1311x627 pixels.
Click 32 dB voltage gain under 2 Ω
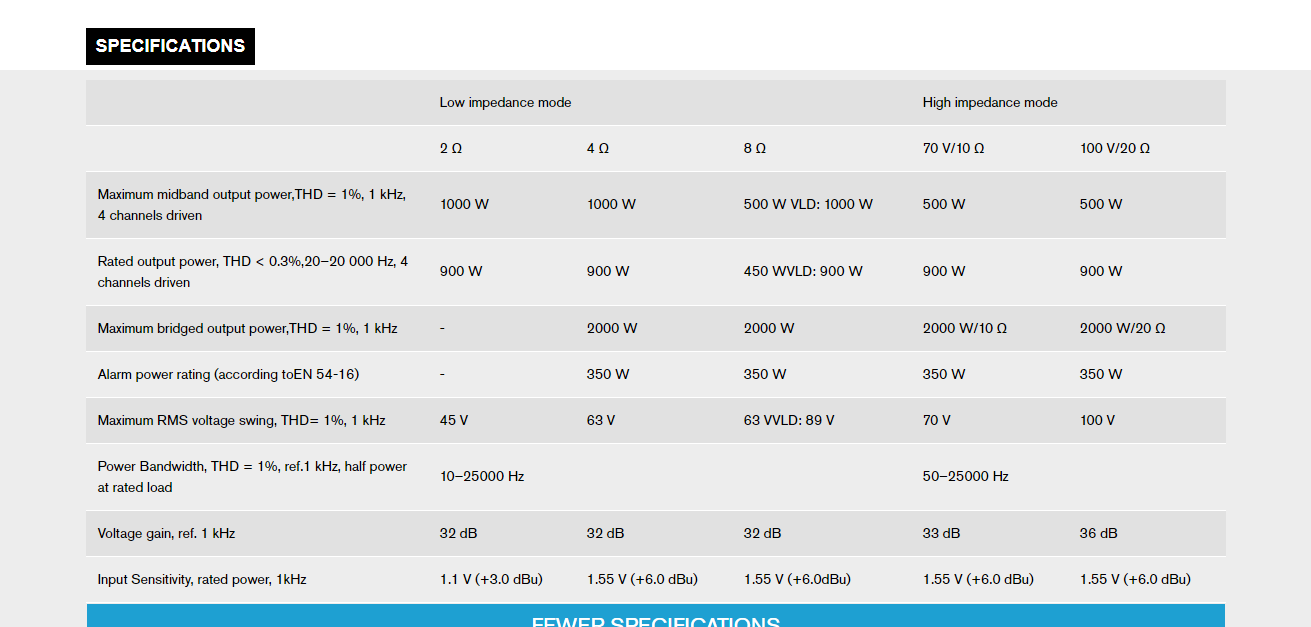[x=459, y=534]
